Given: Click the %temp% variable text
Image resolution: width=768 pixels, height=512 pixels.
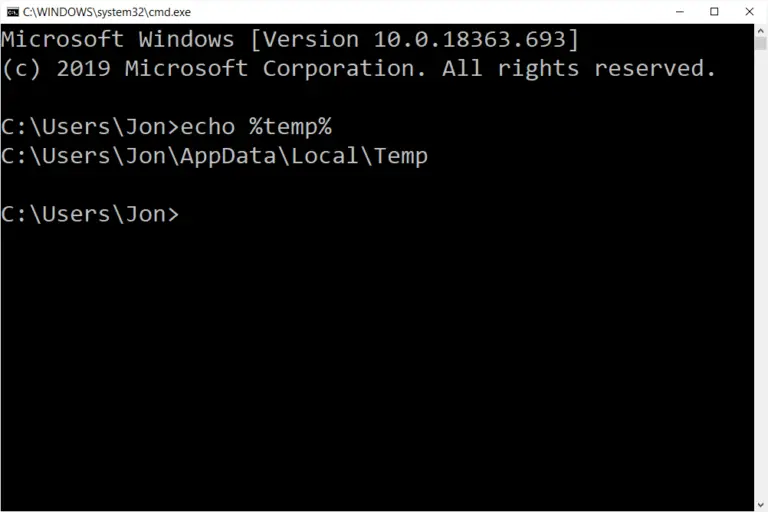Looking at the screenshot, I should [290, 127].
